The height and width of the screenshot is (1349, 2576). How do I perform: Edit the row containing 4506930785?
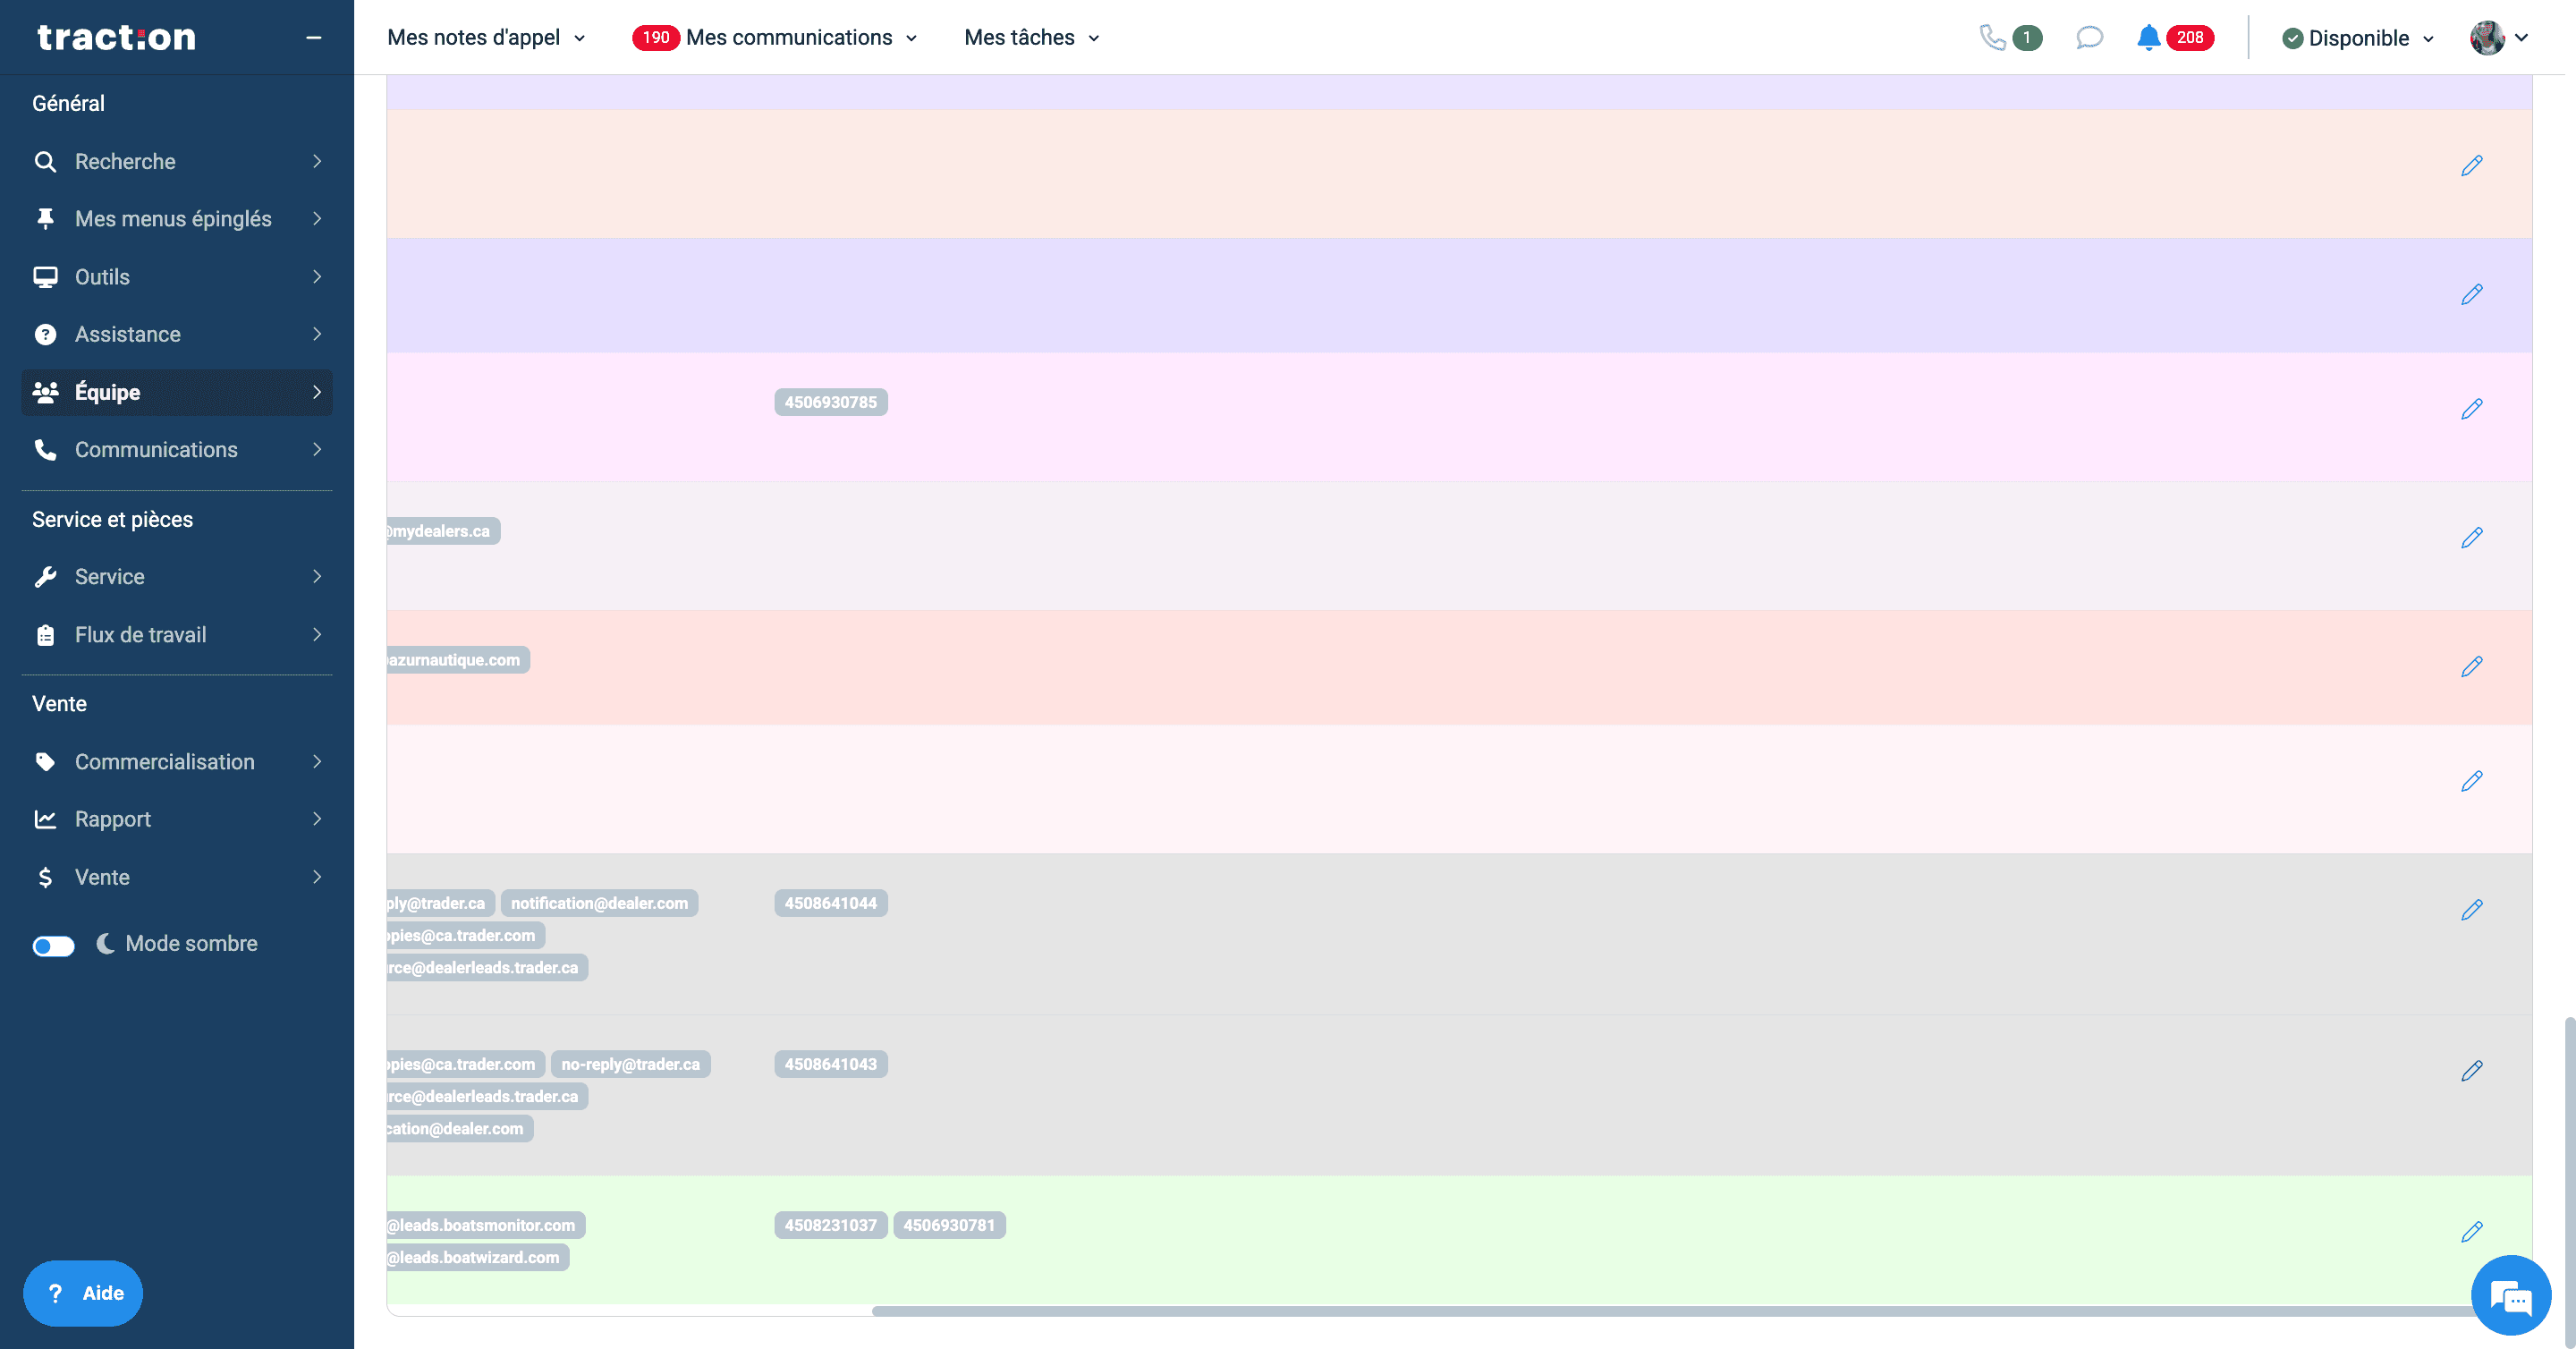coord(2471,409)
